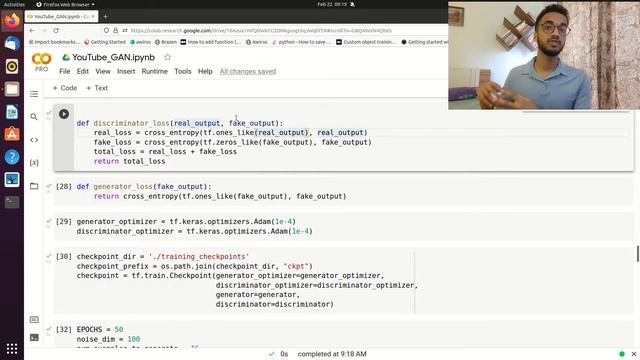Open the Import bookmarks item
The height and width of the screenshot is (360, 640).
[x=54, y=42]
